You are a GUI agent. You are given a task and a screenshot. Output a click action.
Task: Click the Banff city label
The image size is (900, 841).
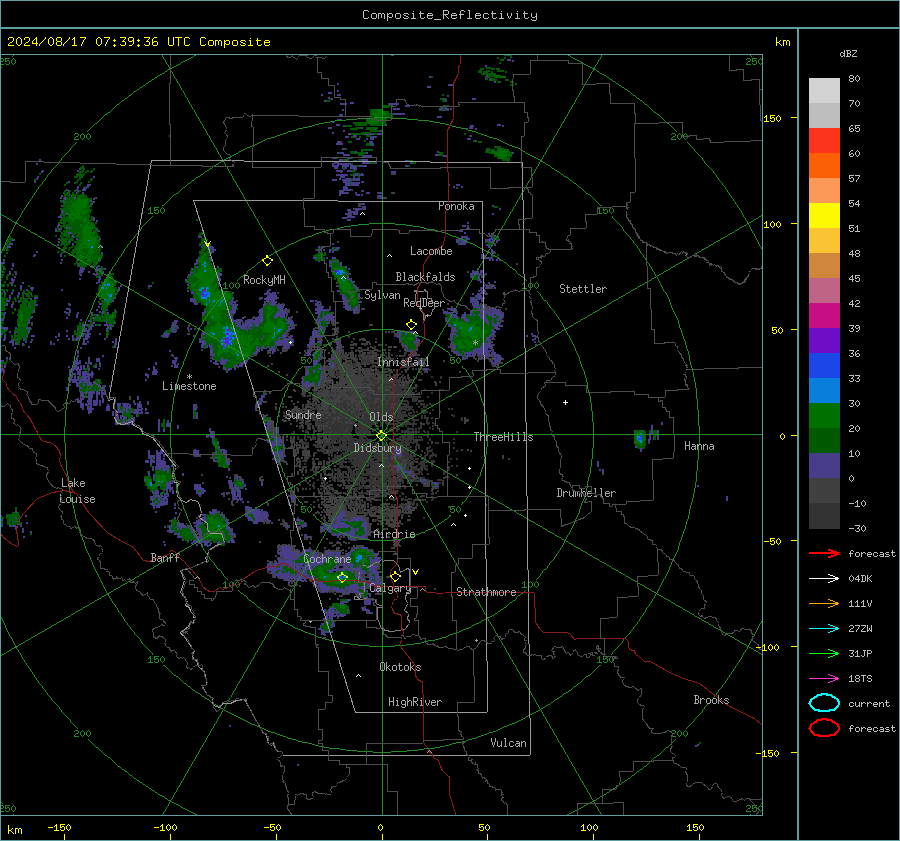tap(165, 557)
